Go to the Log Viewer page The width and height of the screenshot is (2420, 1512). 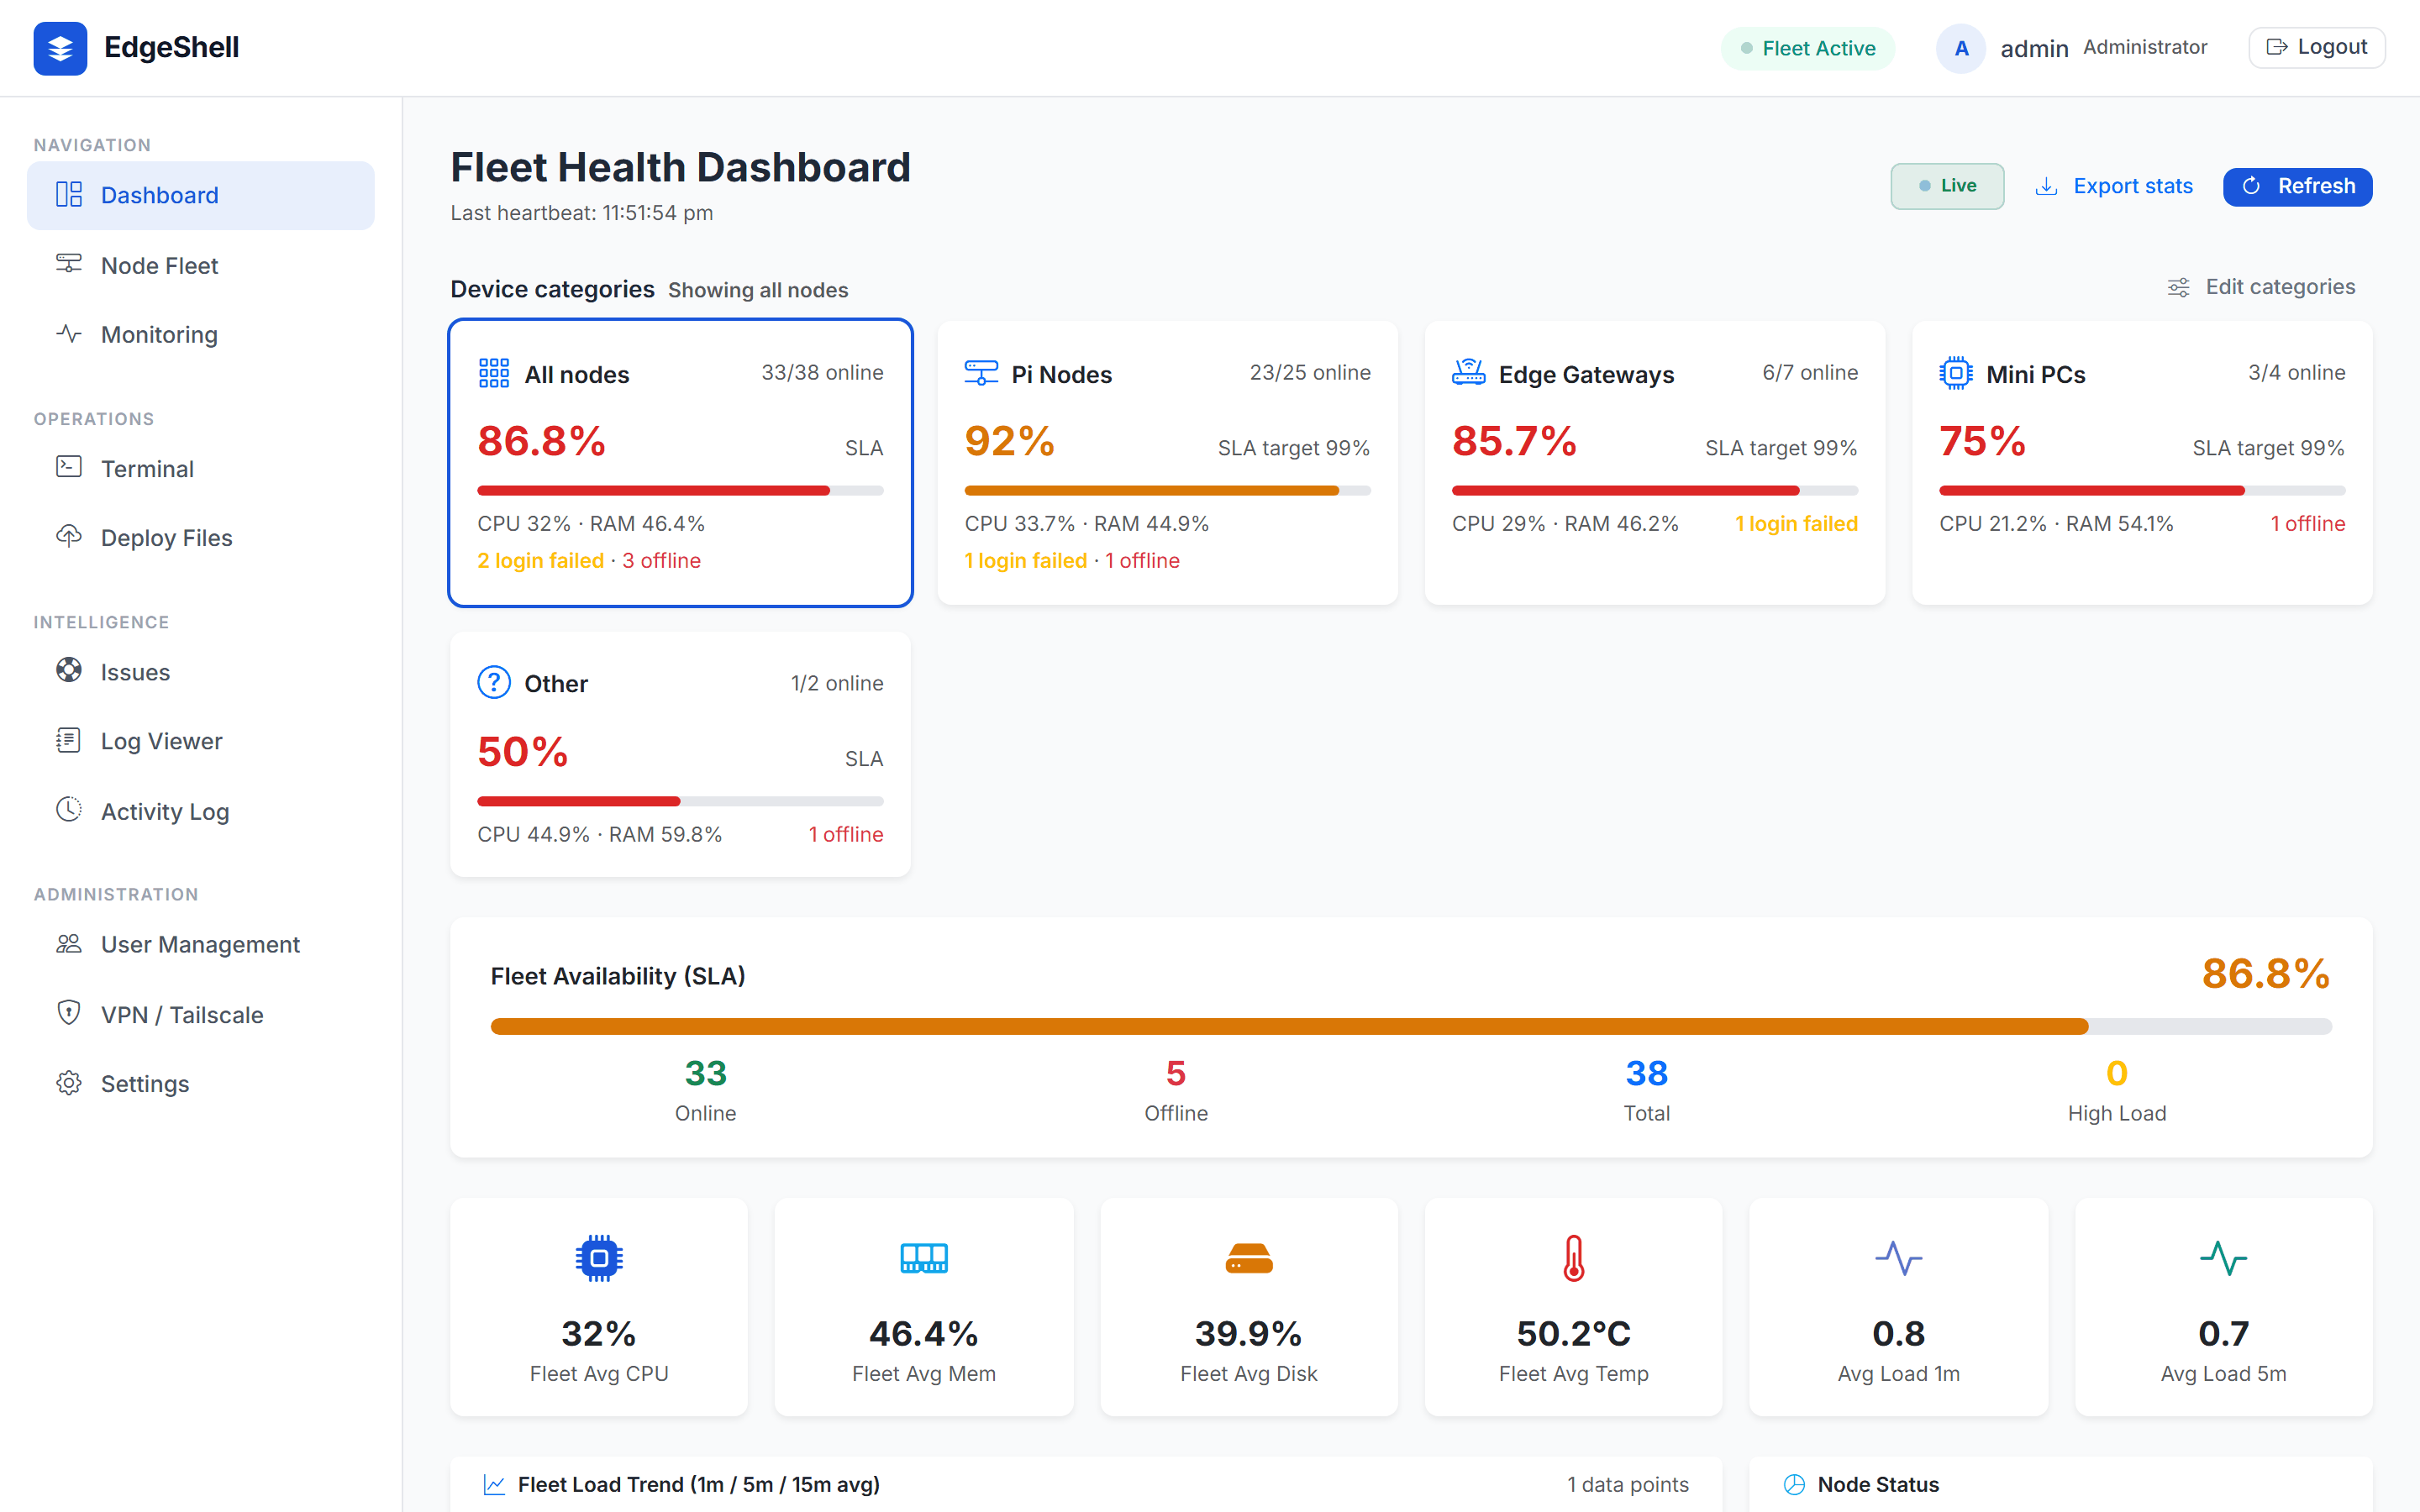pyautogui.click(x=201, y=741)
